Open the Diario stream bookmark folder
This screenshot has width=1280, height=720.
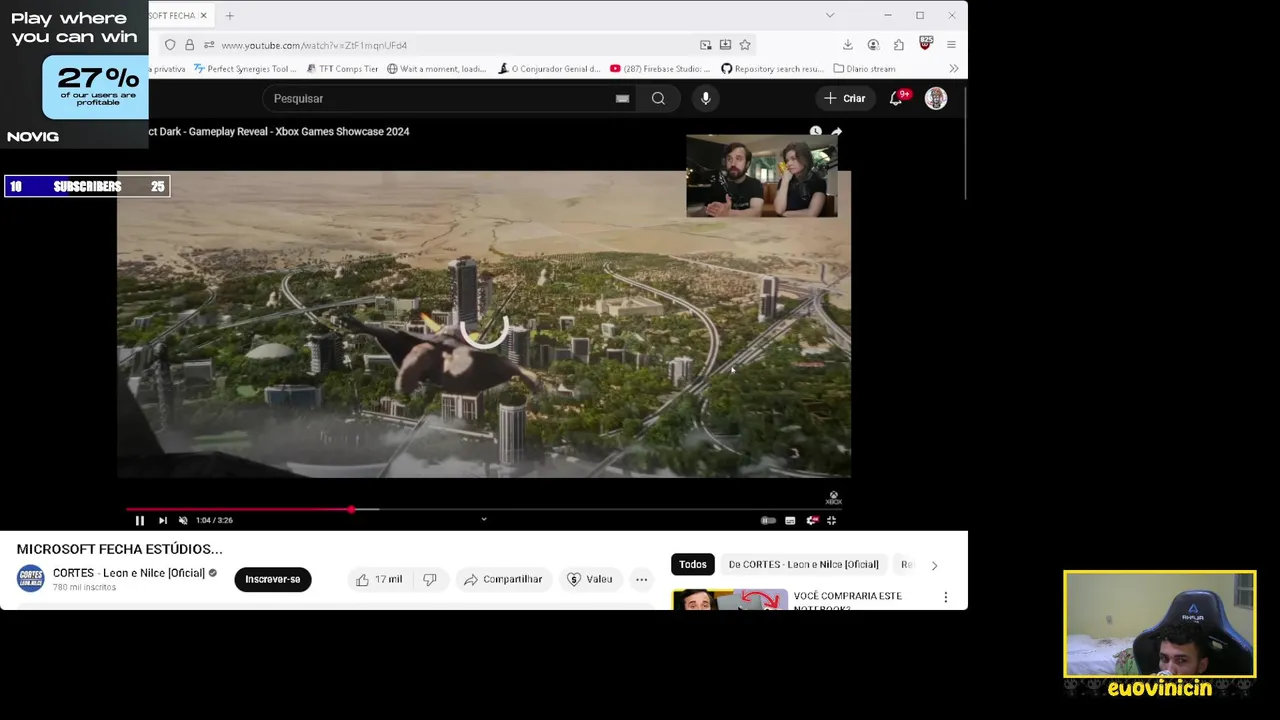coord(864,69)
